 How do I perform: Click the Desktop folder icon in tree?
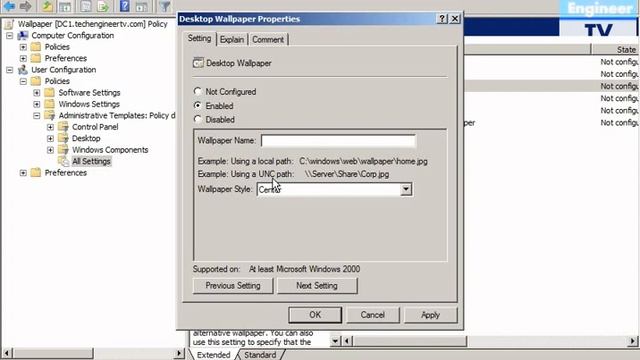[x=63, y=138]
